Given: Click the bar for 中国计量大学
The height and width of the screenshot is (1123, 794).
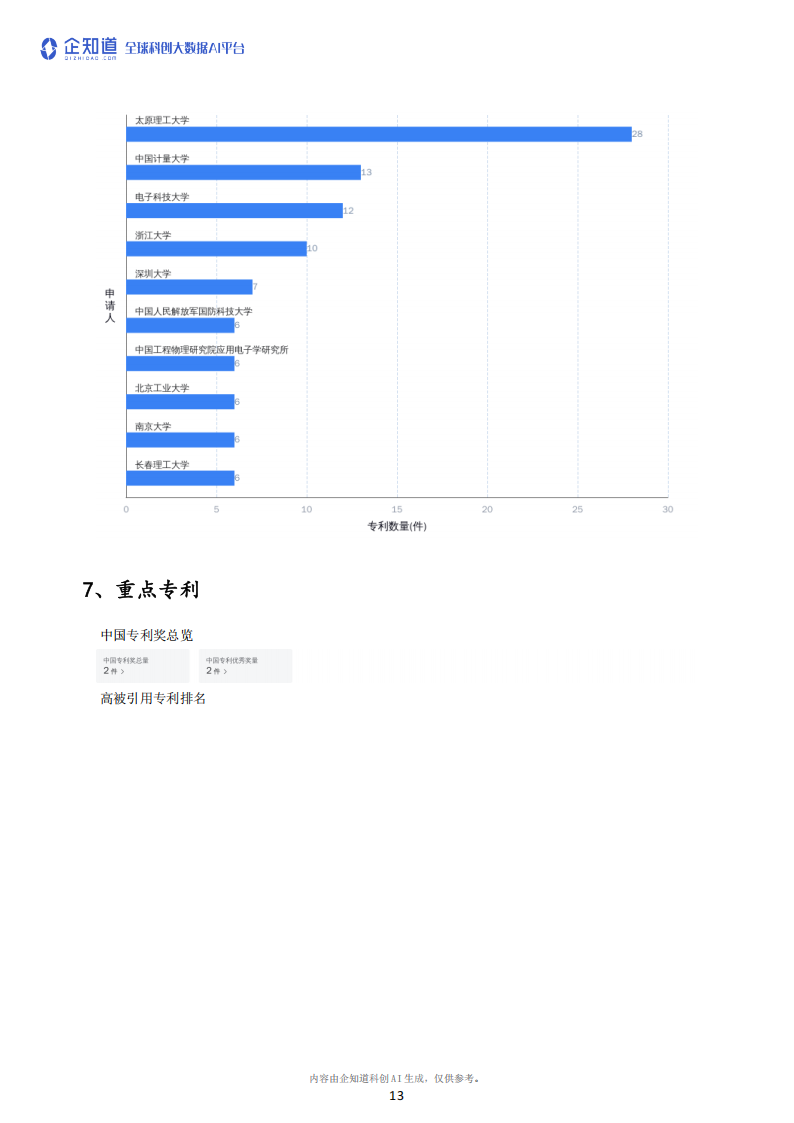Looking at the screenshot, I should pos(243,172).
